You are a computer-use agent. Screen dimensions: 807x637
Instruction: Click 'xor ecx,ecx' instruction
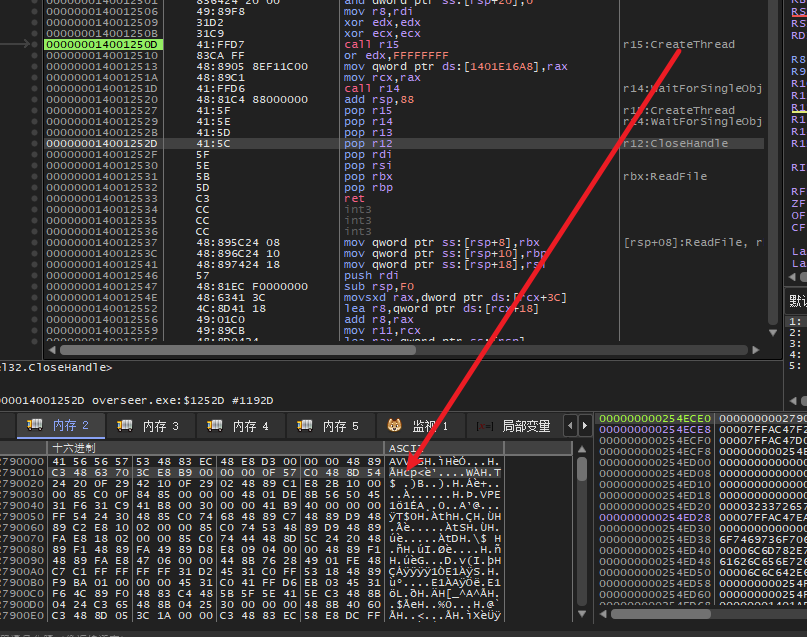click(x=382, y=33)
